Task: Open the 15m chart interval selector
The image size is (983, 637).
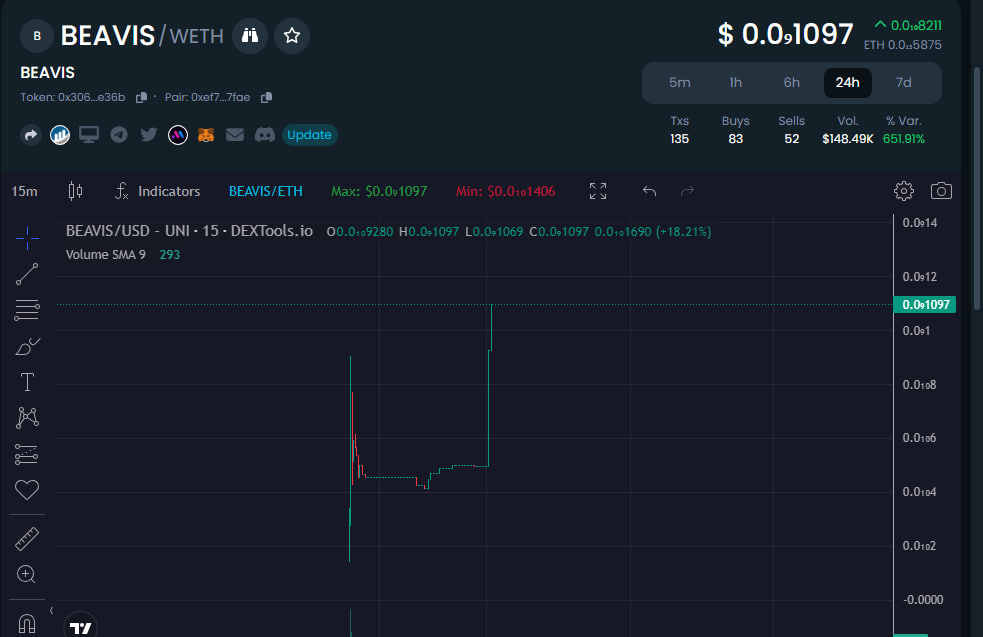Action: tap(24, 191)
